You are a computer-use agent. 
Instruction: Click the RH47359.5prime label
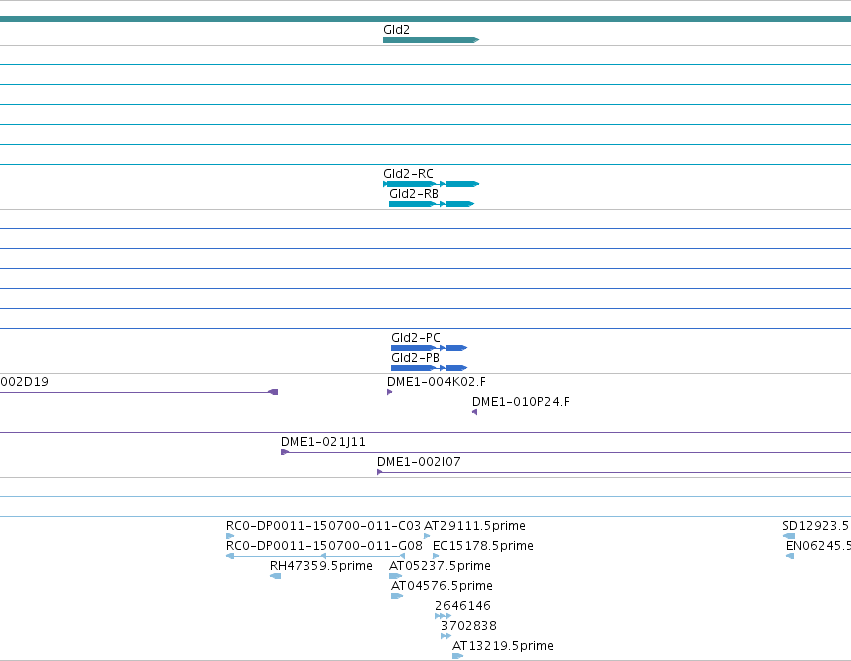(321, 566)
